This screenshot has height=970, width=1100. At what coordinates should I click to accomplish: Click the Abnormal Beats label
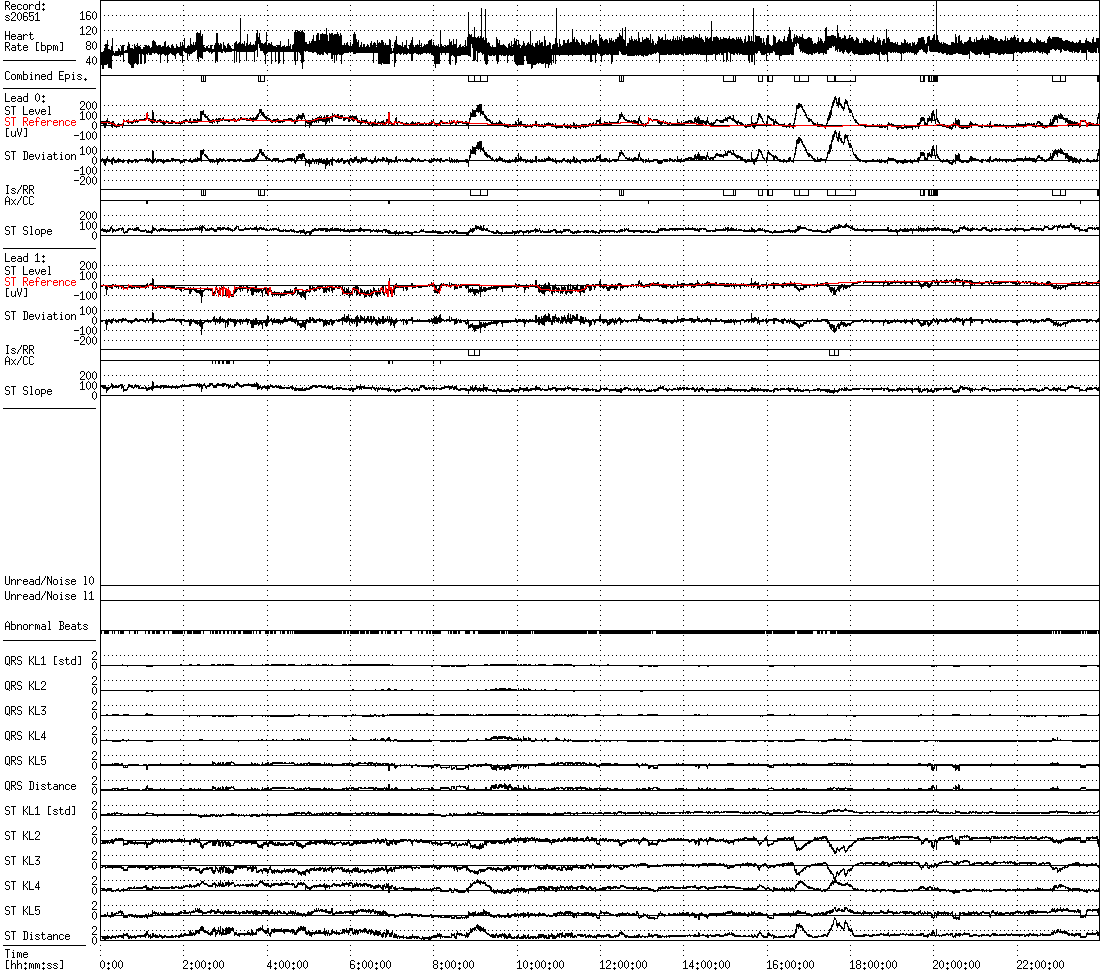point(46,626)
